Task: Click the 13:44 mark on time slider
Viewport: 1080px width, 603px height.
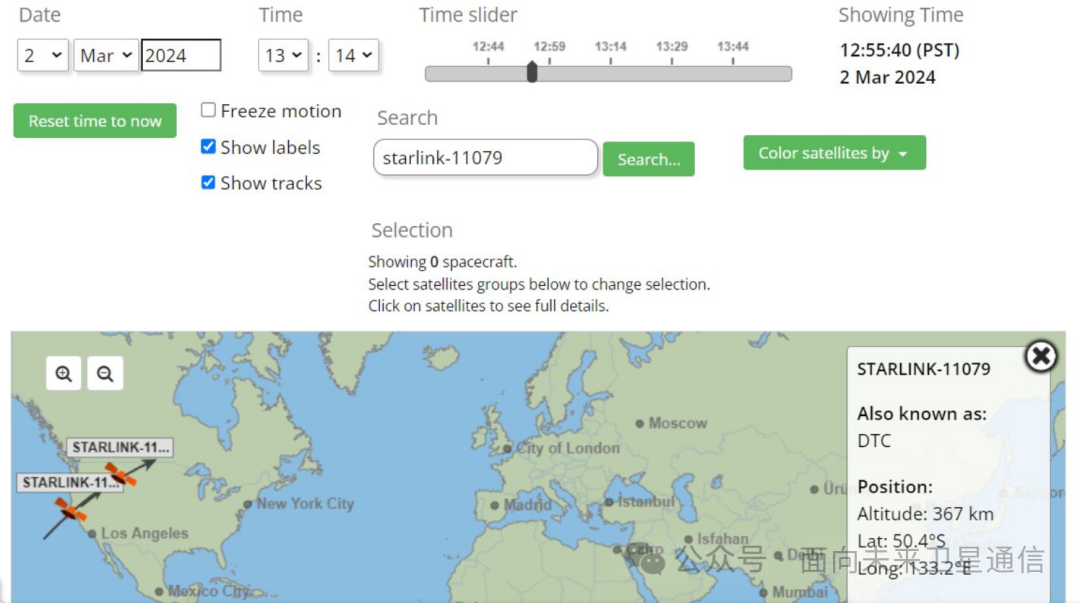Action: (x=733, y=47)
